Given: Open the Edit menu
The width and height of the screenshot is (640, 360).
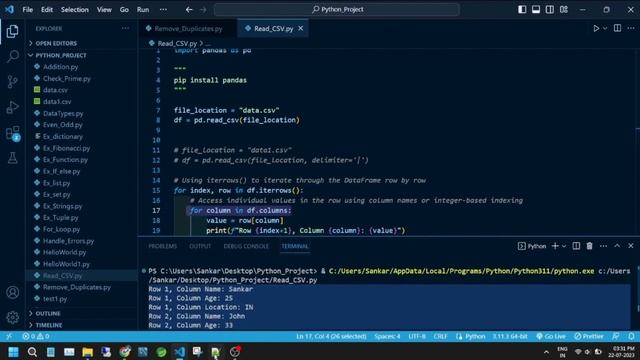Looking at the screenshot, I should click(x=47, y=9).
